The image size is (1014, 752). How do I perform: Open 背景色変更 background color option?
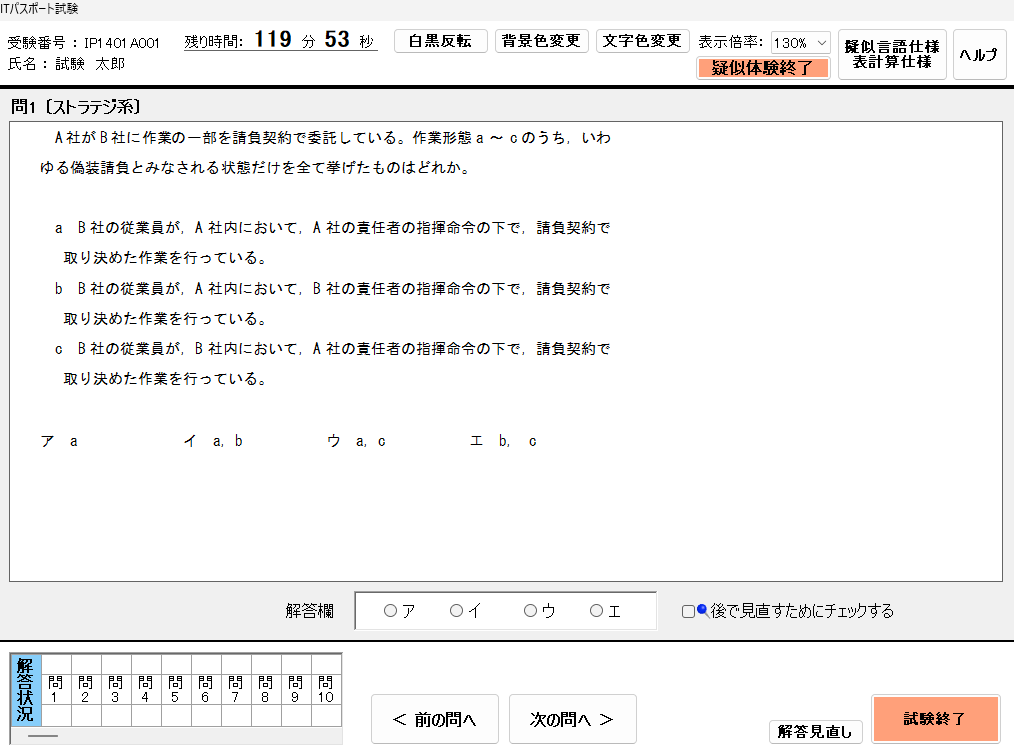click(541, 41)
